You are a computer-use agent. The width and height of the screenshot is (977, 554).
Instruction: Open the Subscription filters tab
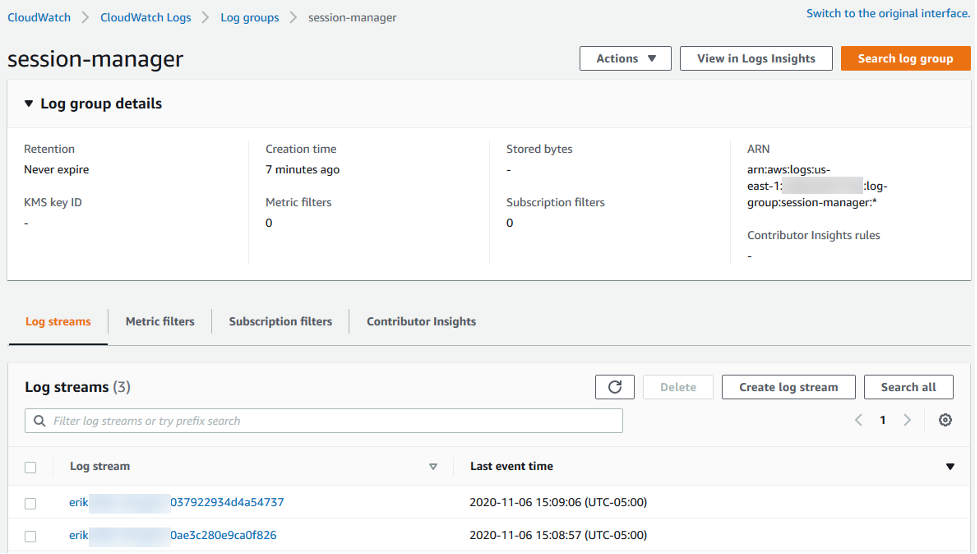(x=280, y=322)
